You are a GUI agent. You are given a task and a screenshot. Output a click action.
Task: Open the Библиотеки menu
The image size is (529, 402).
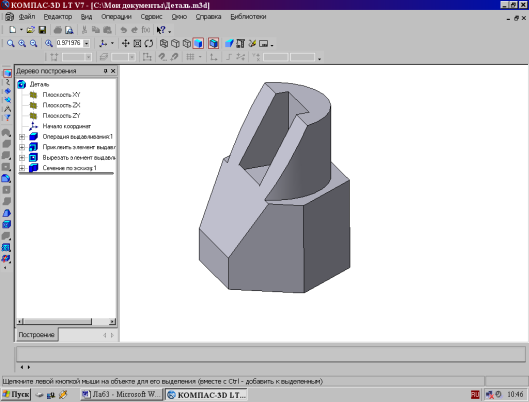(x=248, y=17)
